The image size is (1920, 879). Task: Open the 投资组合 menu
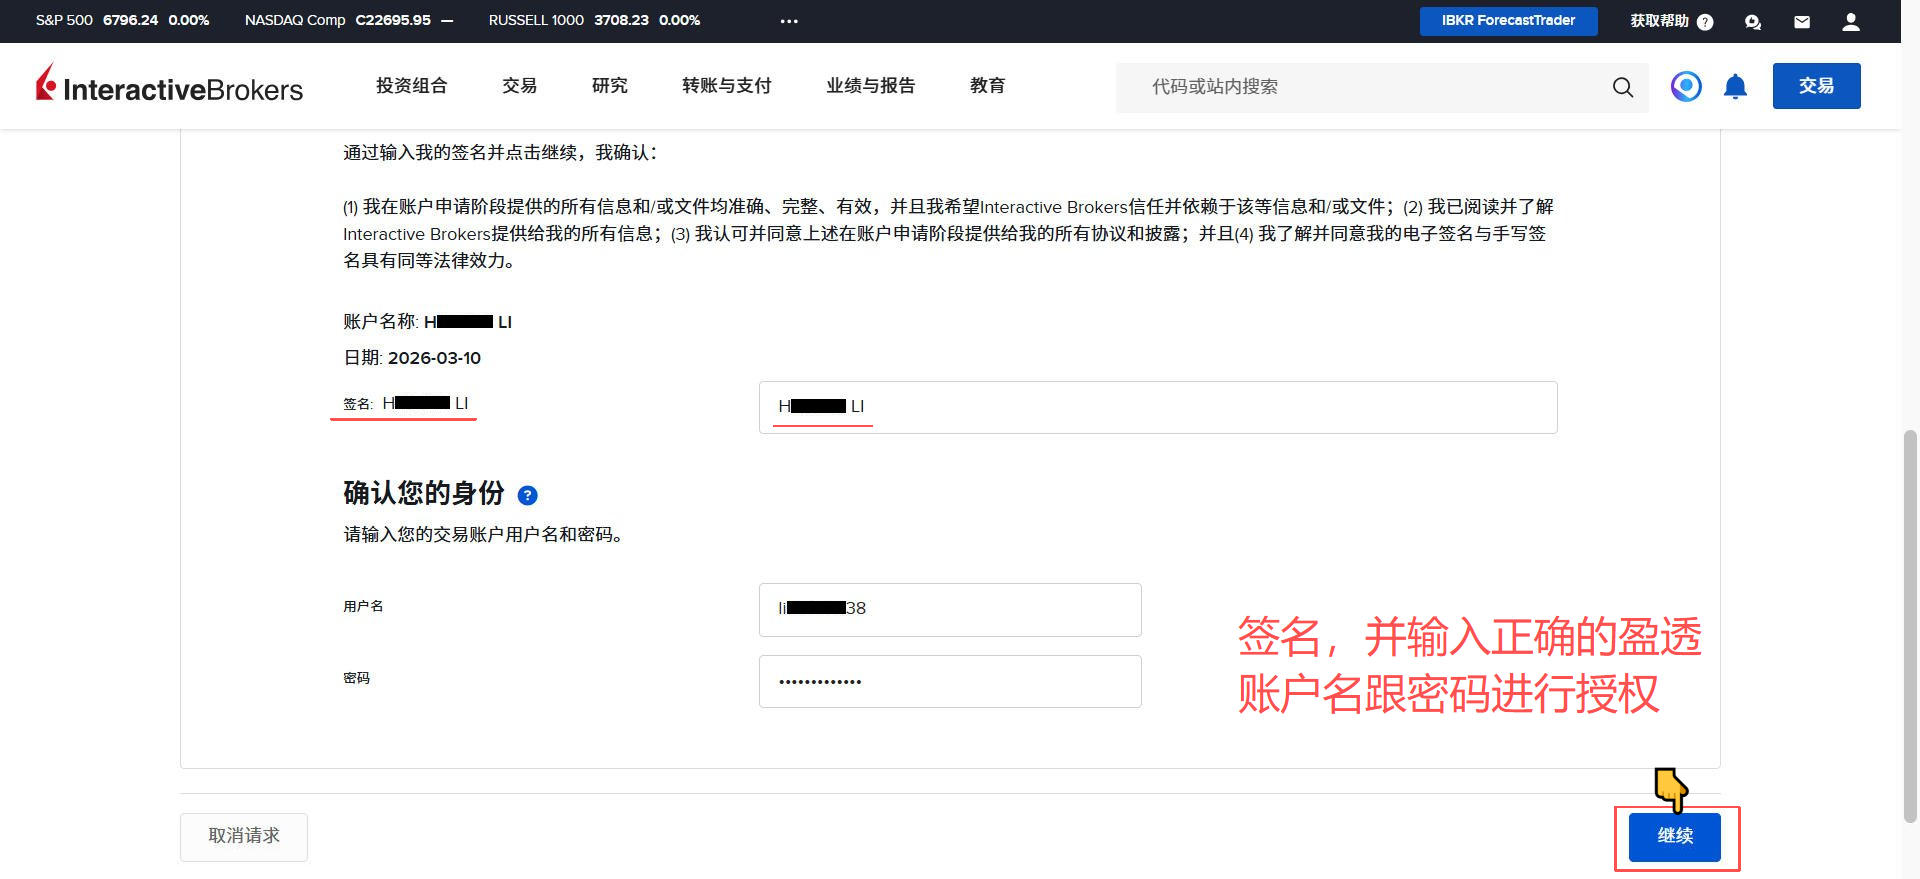click(x=411, y=86)
